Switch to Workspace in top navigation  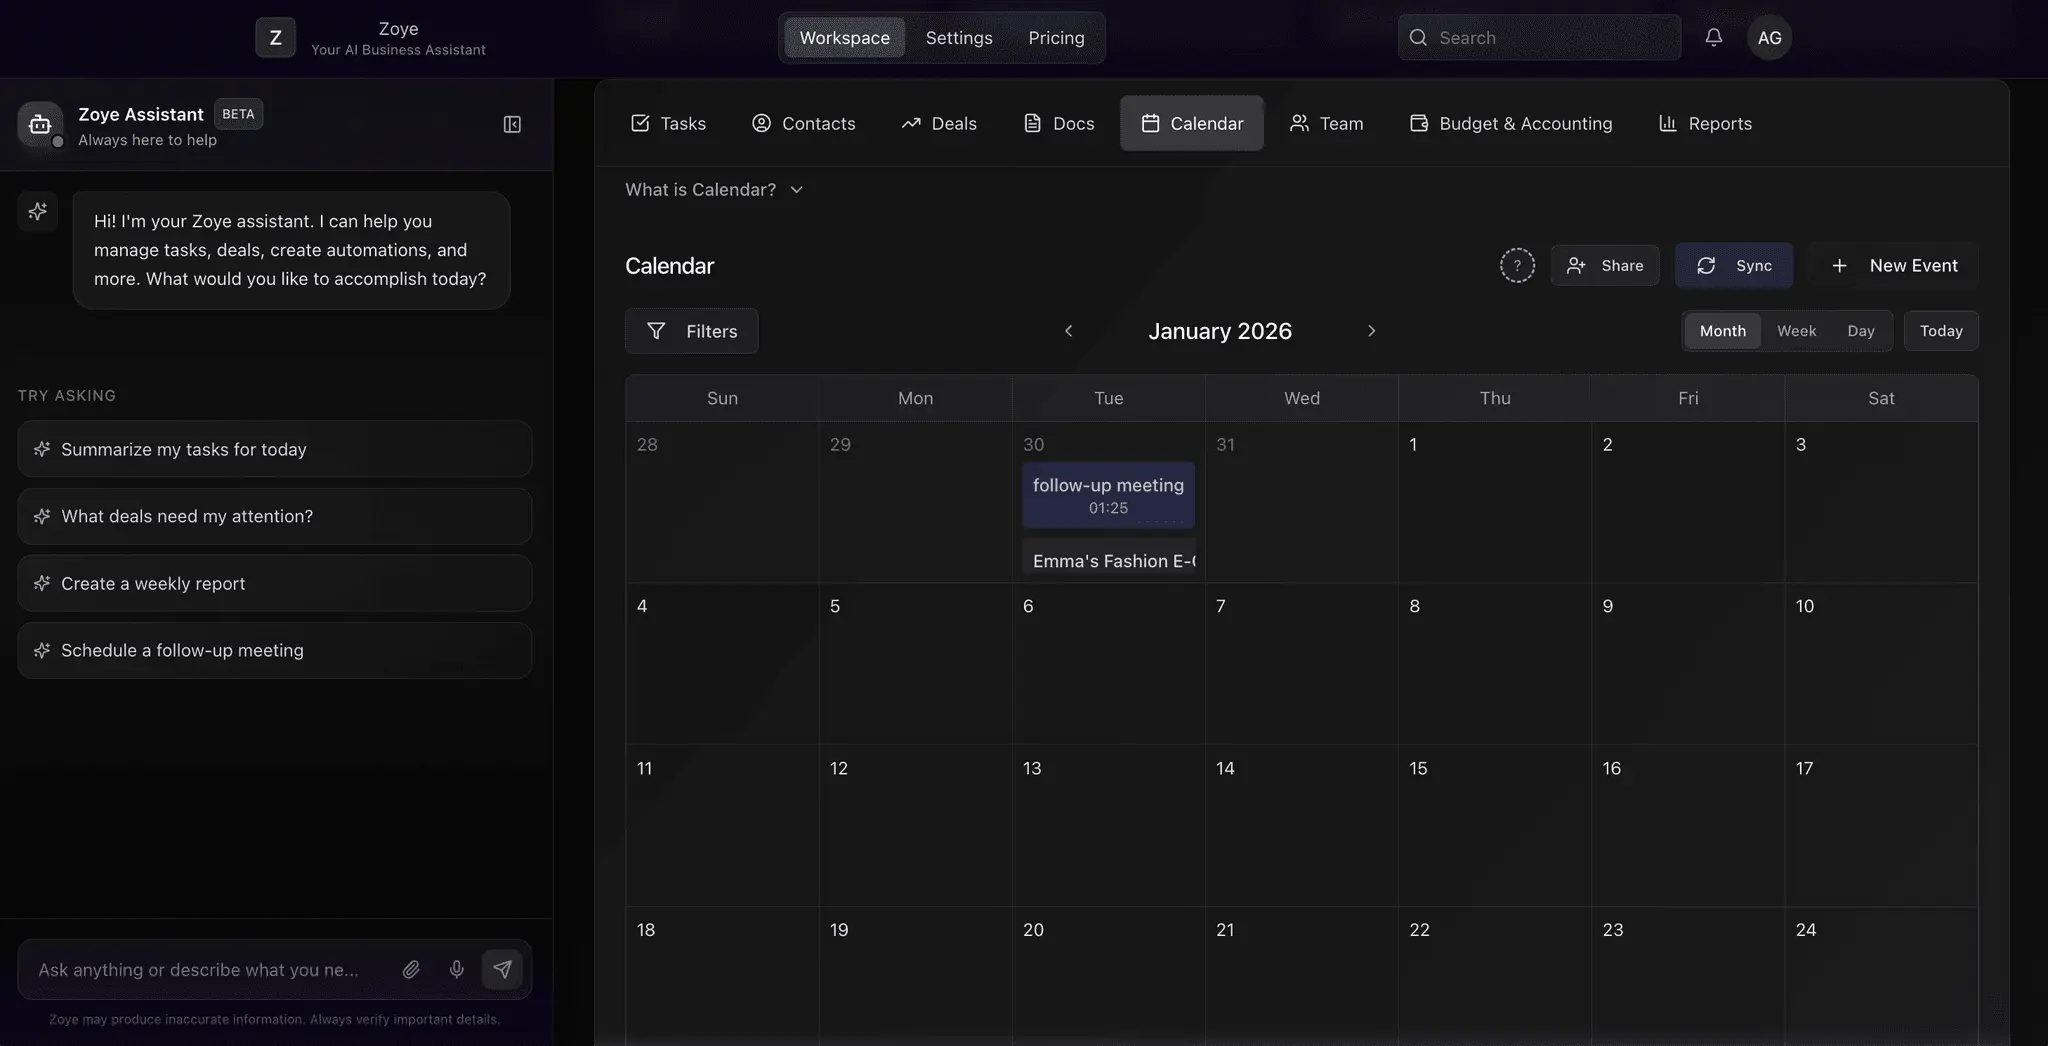tap(844, 38)
